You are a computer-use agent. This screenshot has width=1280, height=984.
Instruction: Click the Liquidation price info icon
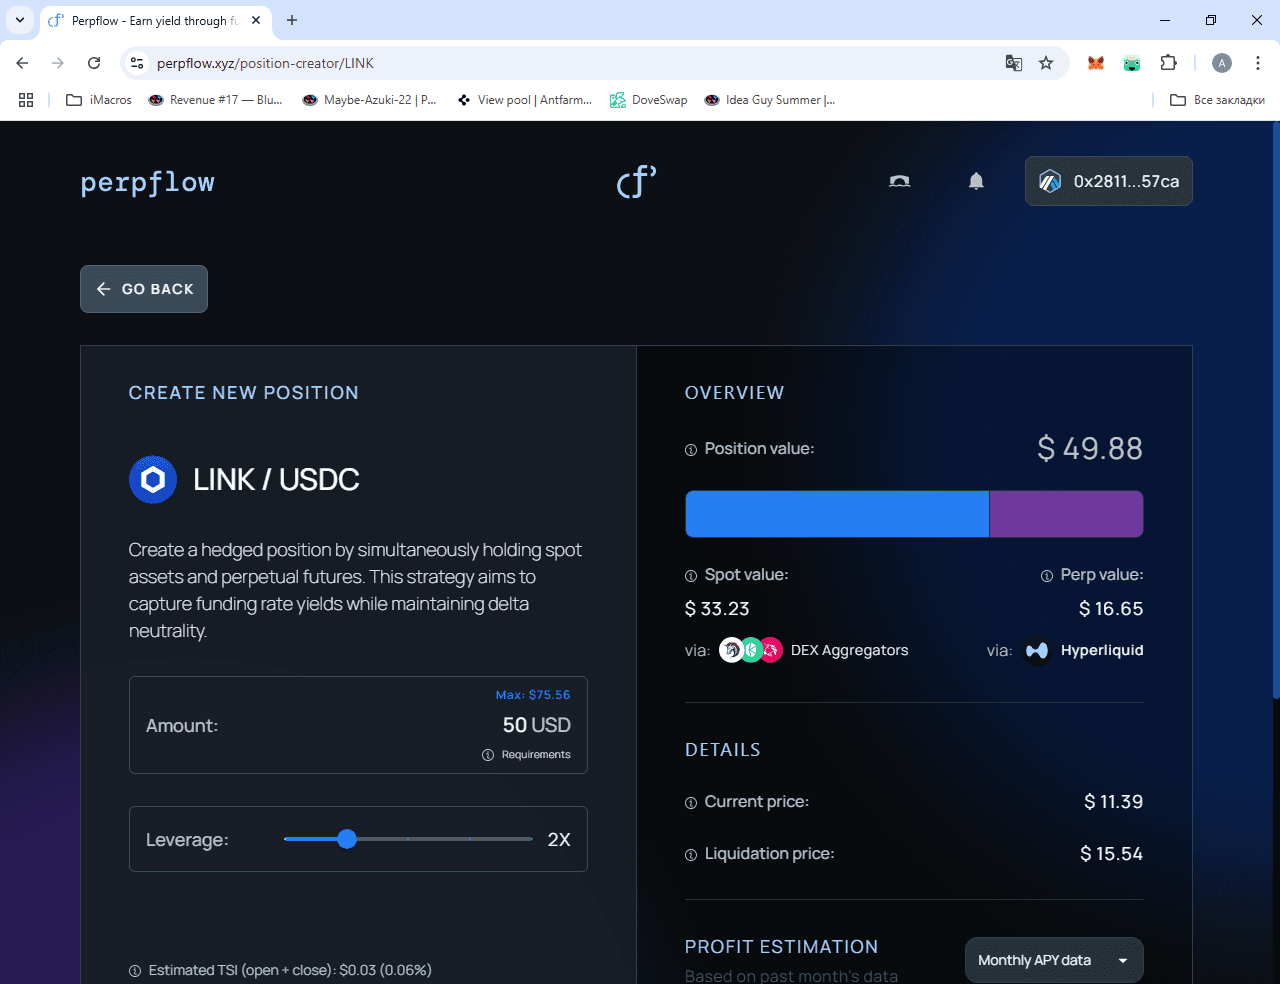point(691,855)
